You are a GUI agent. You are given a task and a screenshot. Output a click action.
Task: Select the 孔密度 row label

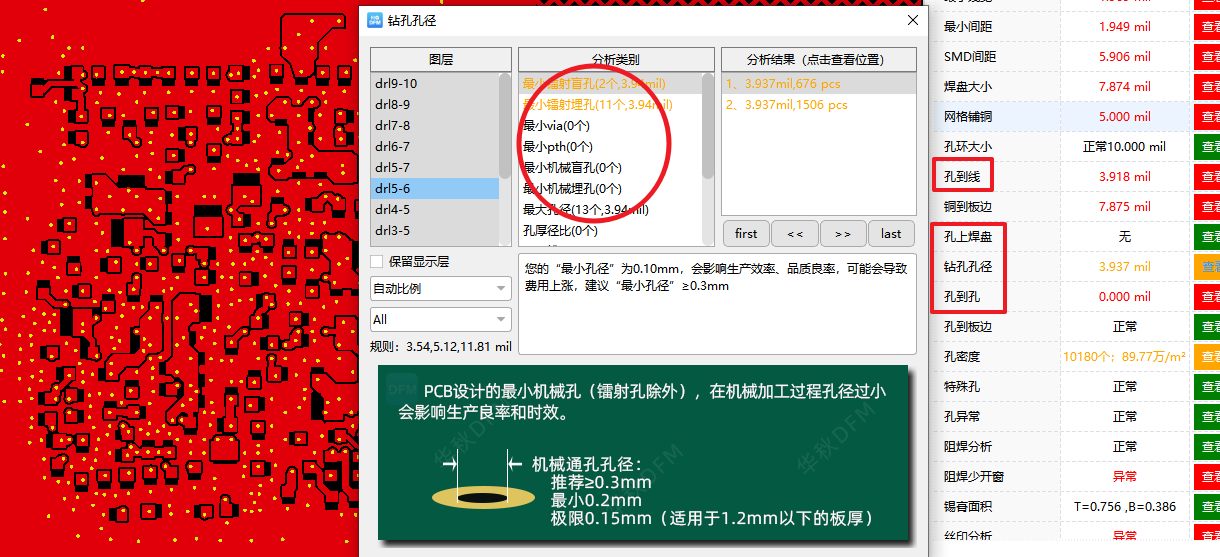coord(962,357)
